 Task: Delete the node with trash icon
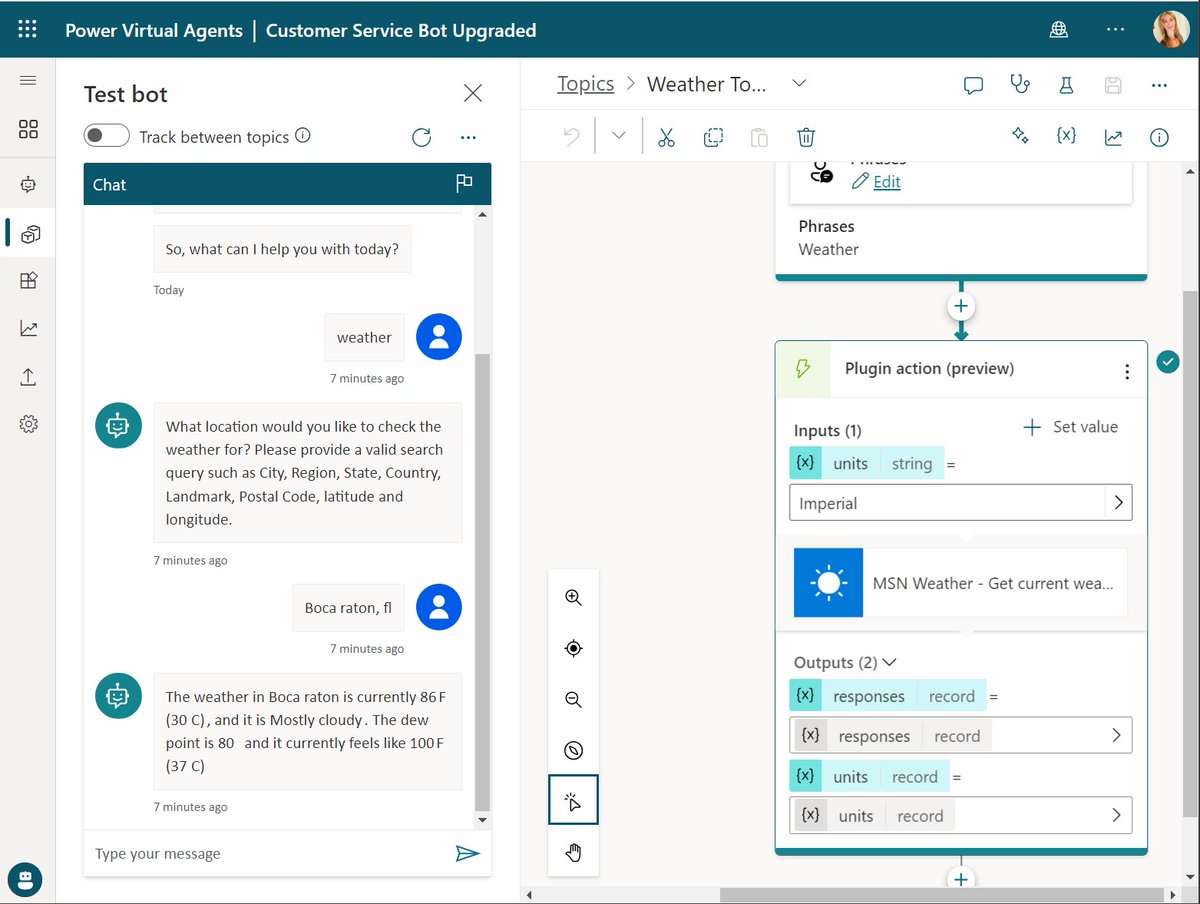click(806, 137)
